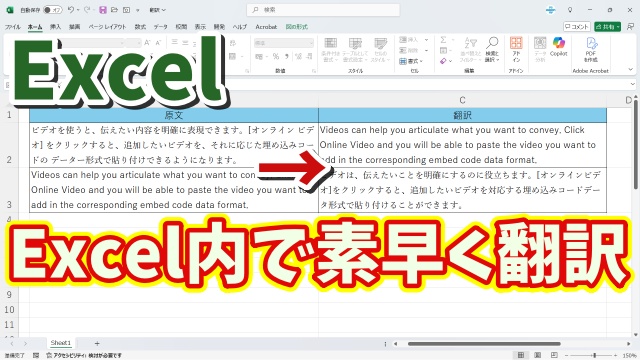640x360 pixels.
Task: Click the lightbulb icon in the title bar
Action: [x=570, y=10]
